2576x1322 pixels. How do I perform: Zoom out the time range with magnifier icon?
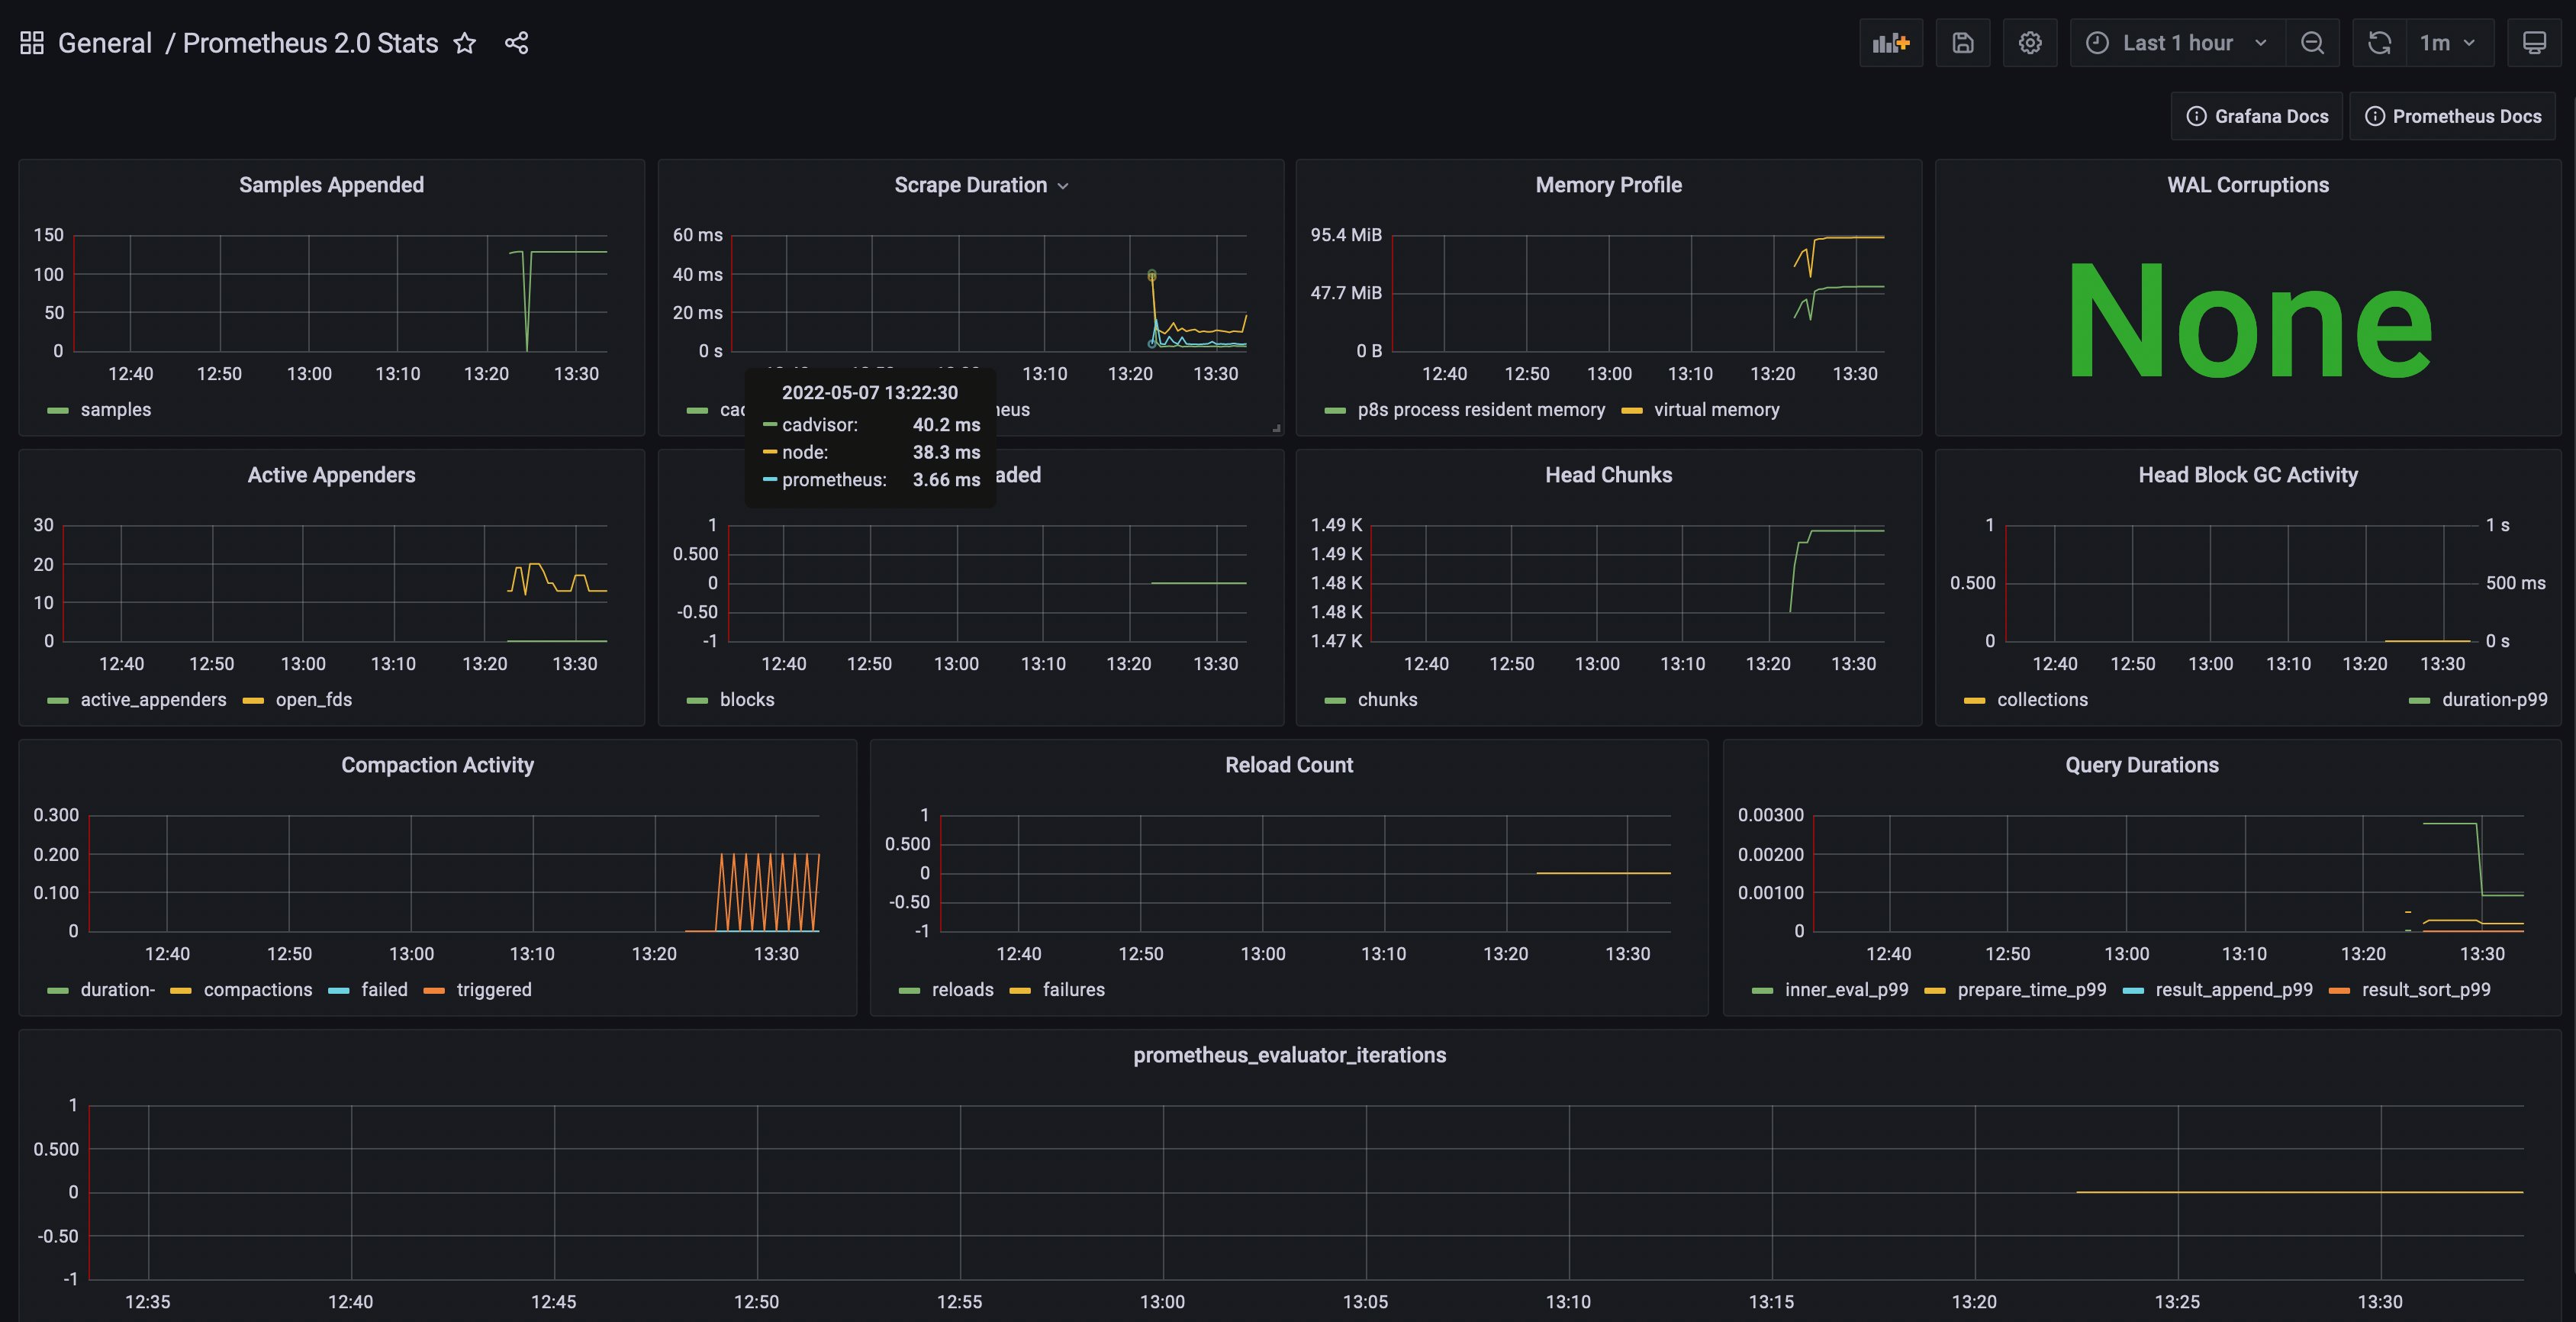coord(2313,43)
